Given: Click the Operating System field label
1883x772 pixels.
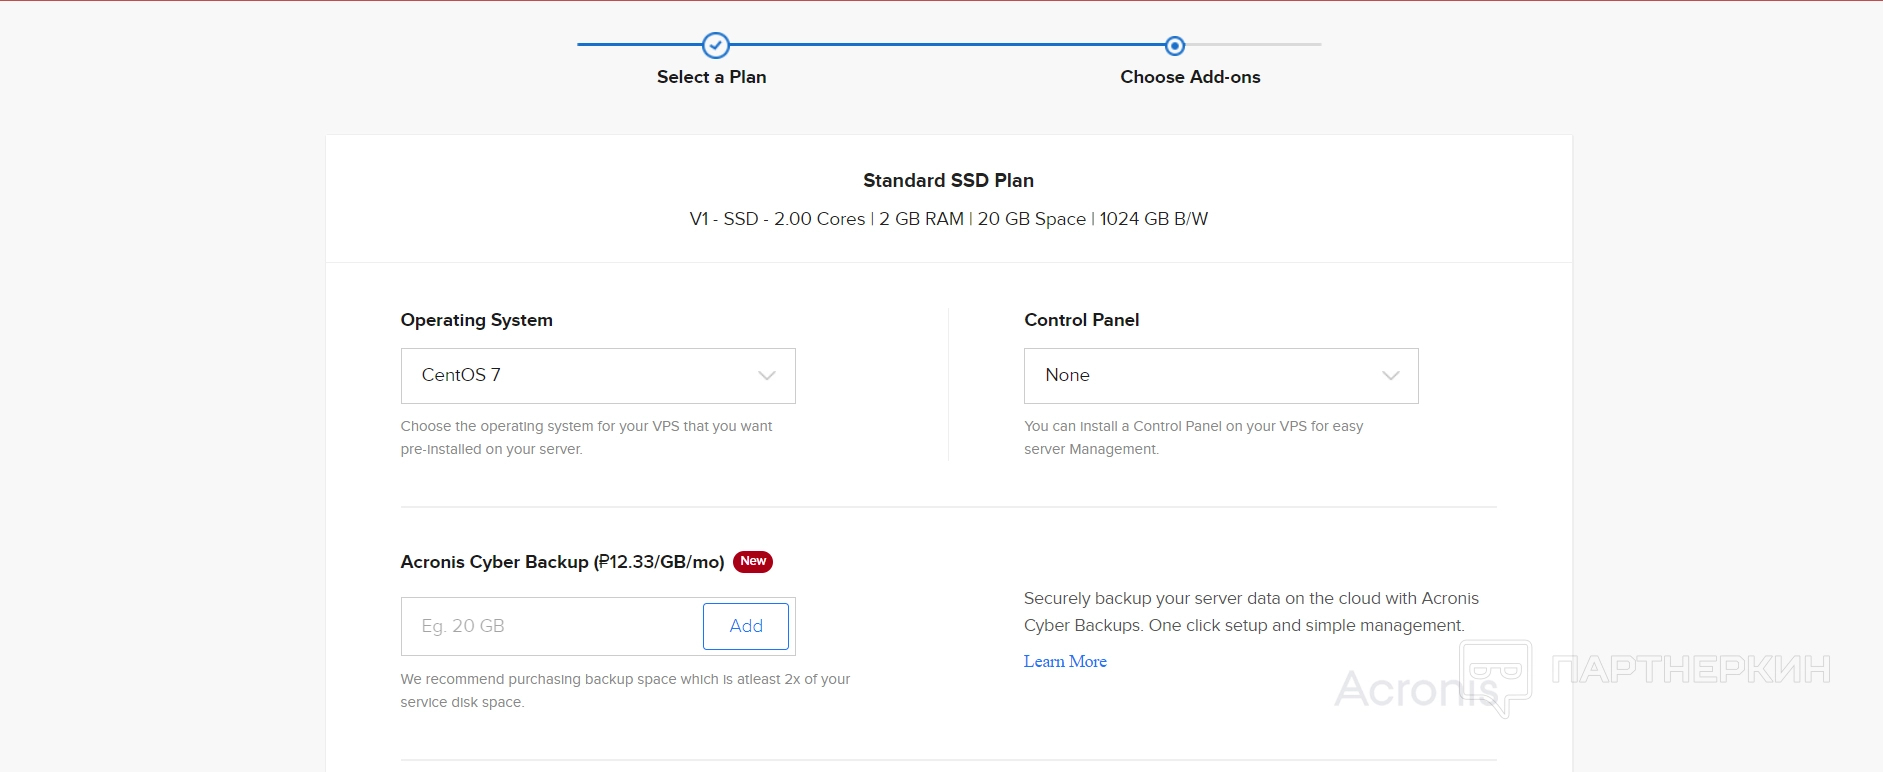Looking at the screenshot, I should 476,320.
